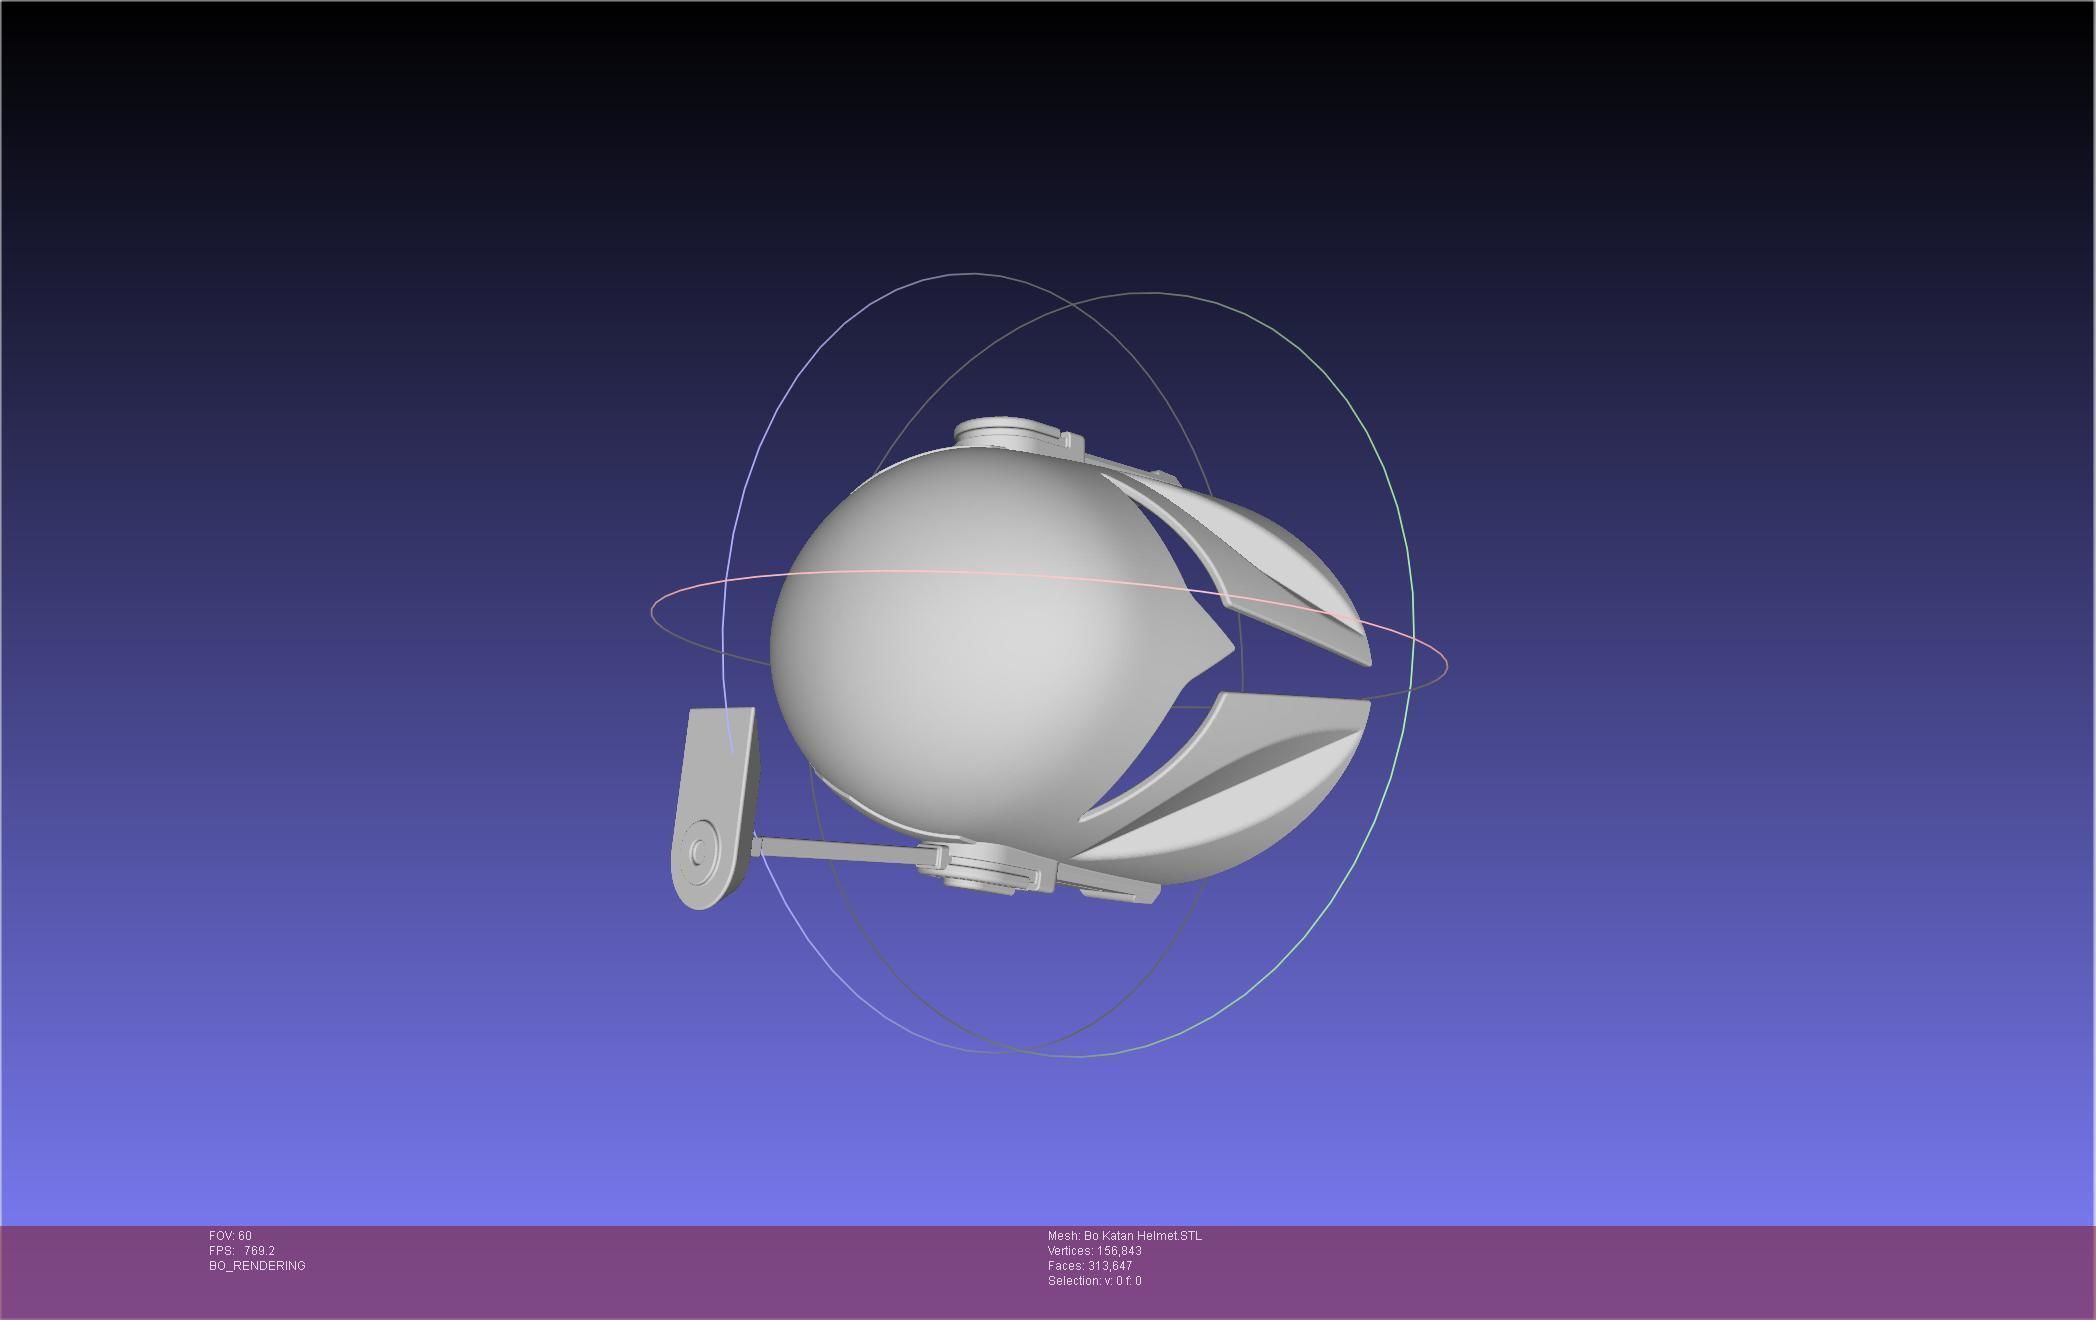Screen dimensions: 2096x1320
Task: Click the 'BO_RENDERING' status text
Action: (x=257, y=1266)
